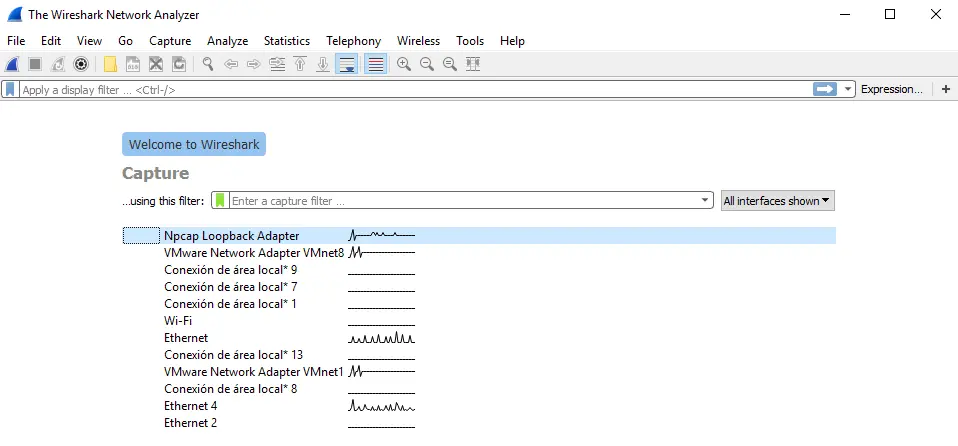The height and width of the screenshot is (446, 958).
Task: Click reload capture file icon
Action: pyautogui.click(x=178, y=64)
